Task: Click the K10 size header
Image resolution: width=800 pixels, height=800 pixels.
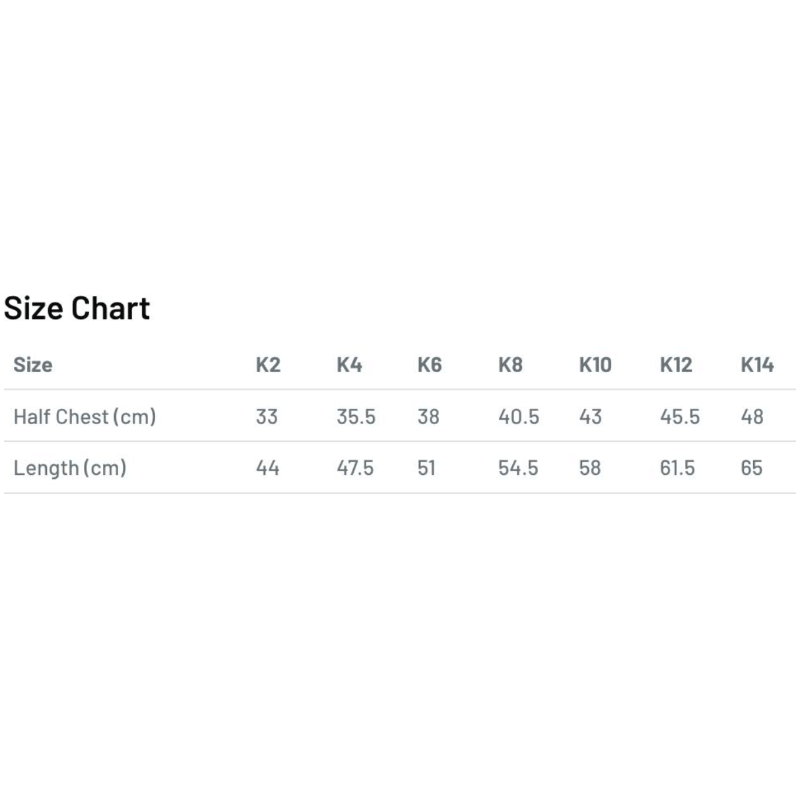Action: (595, 365)
